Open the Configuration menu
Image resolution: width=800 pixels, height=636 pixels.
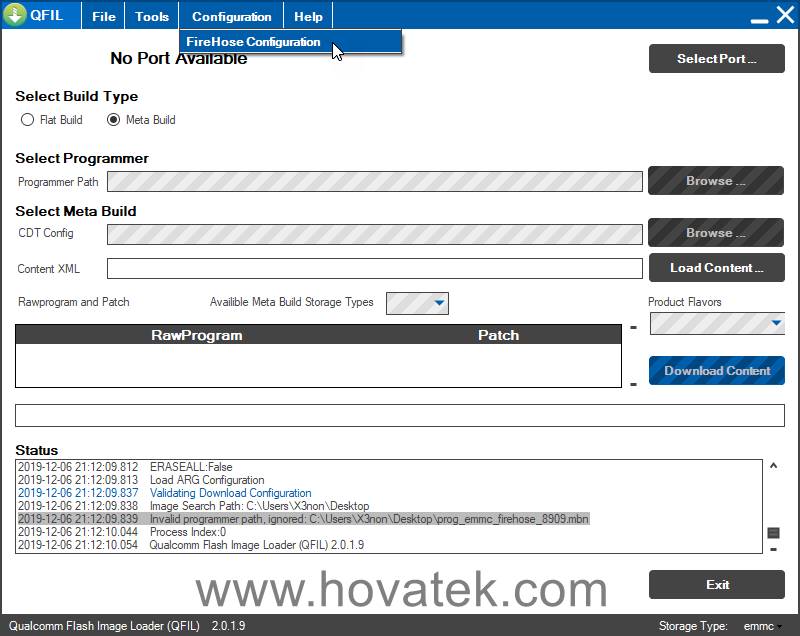pos(232,16)
